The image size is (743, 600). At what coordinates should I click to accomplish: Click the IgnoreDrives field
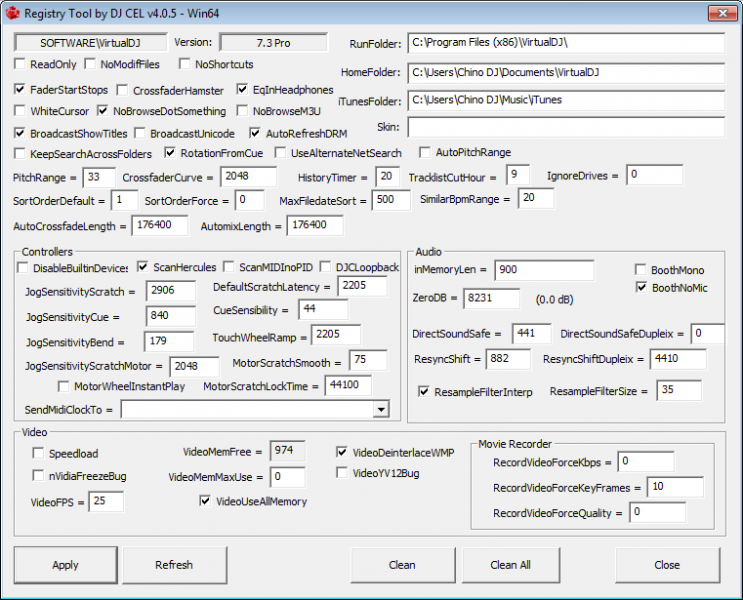coord(654,175)
